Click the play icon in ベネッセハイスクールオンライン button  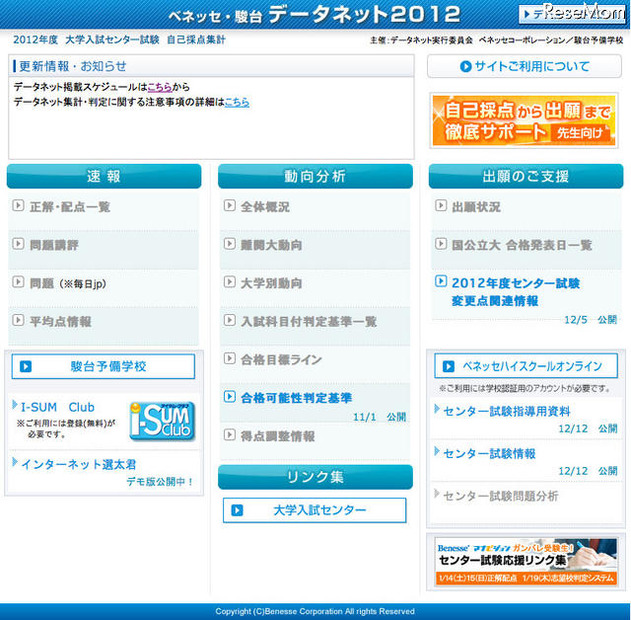pyautogui.click(x=448, y=366)
